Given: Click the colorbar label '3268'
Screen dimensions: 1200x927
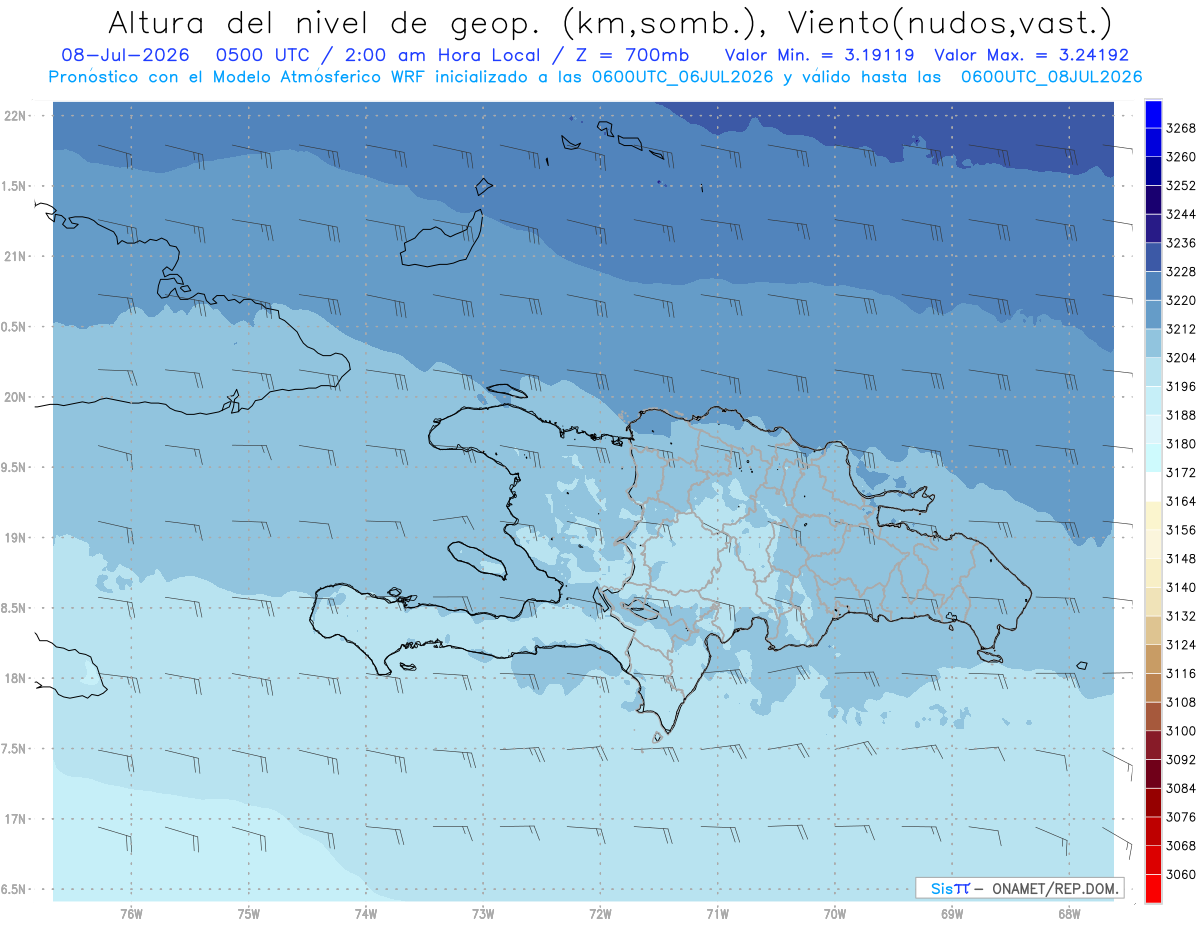Looking at the screenshot, I should pos(1181,127).
